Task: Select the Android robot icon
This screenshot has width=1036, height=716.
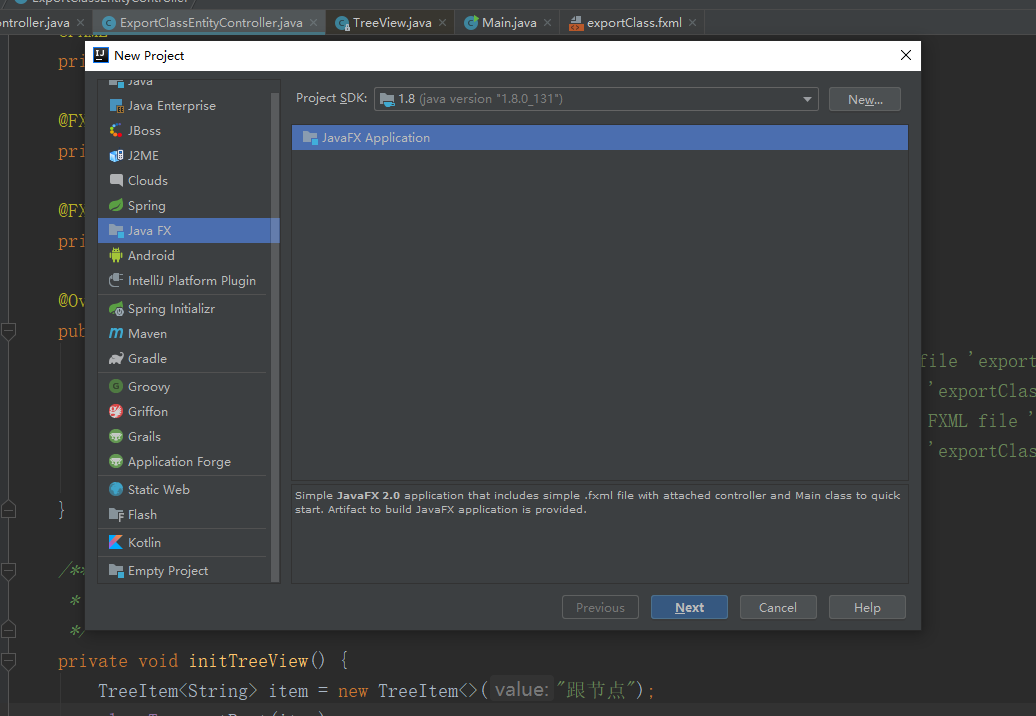Action: click(116, 256)
